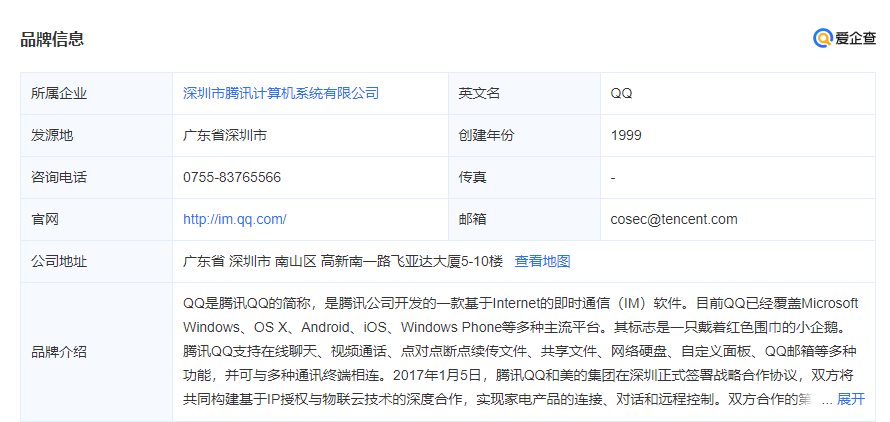Open 深圳市腾讯计算机系统有限公司 company link
Image resolution: width=890 pixels, height=422 pixels.
pos(281,93)
